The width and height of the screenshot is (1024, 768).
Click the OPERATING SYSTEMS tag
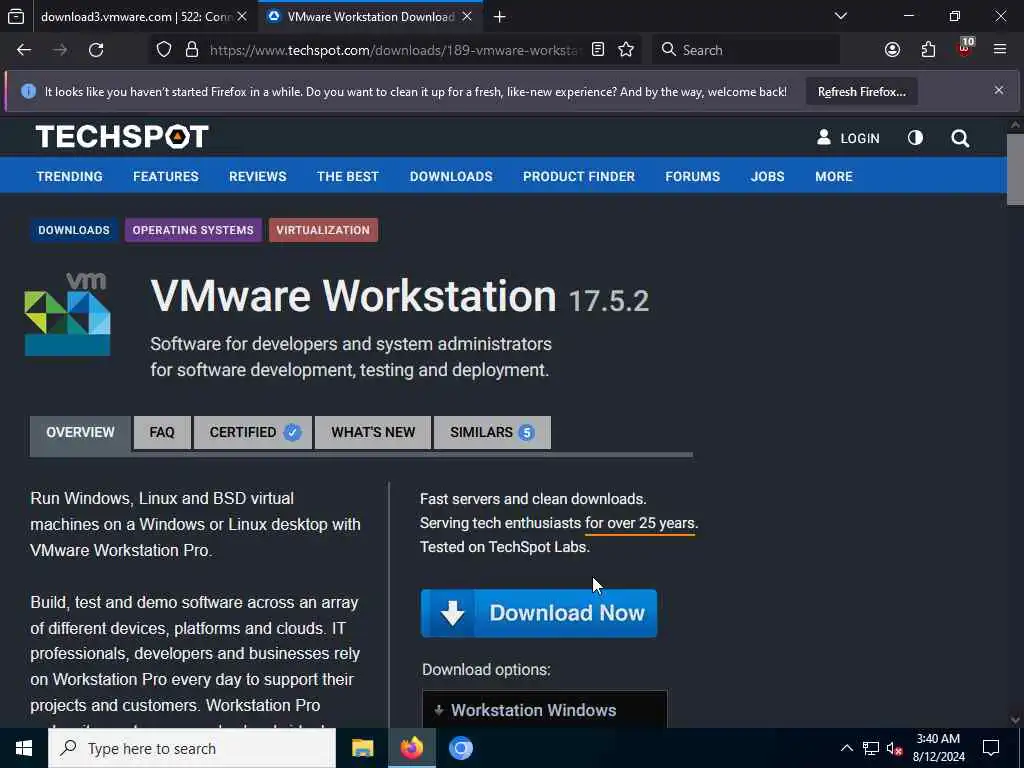193,230
